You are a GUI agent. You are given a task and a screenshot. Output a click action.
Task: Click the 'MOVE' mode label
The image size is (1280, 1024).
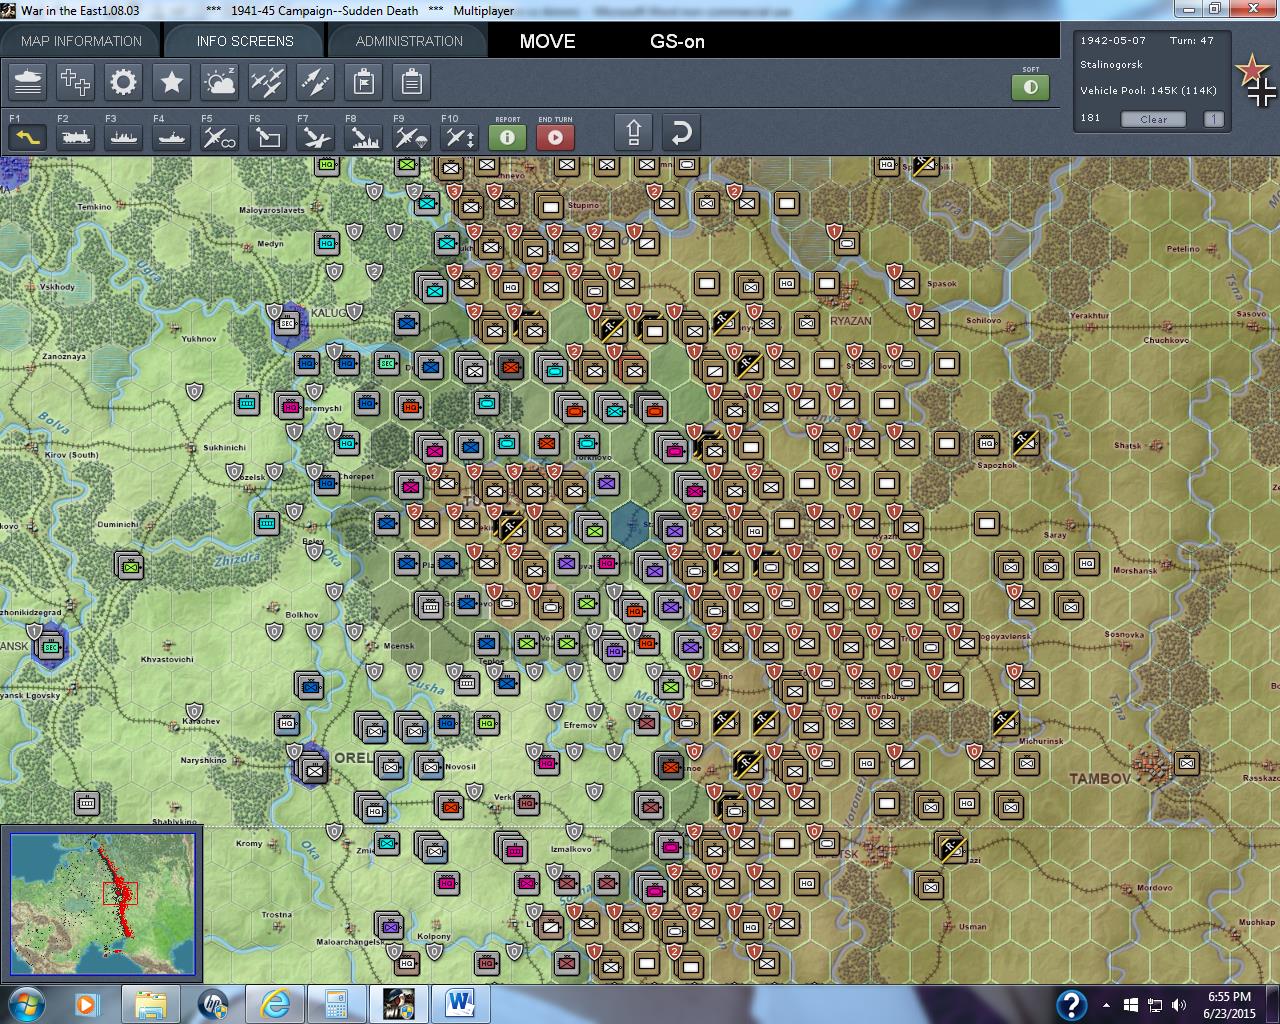click(547, 41)
